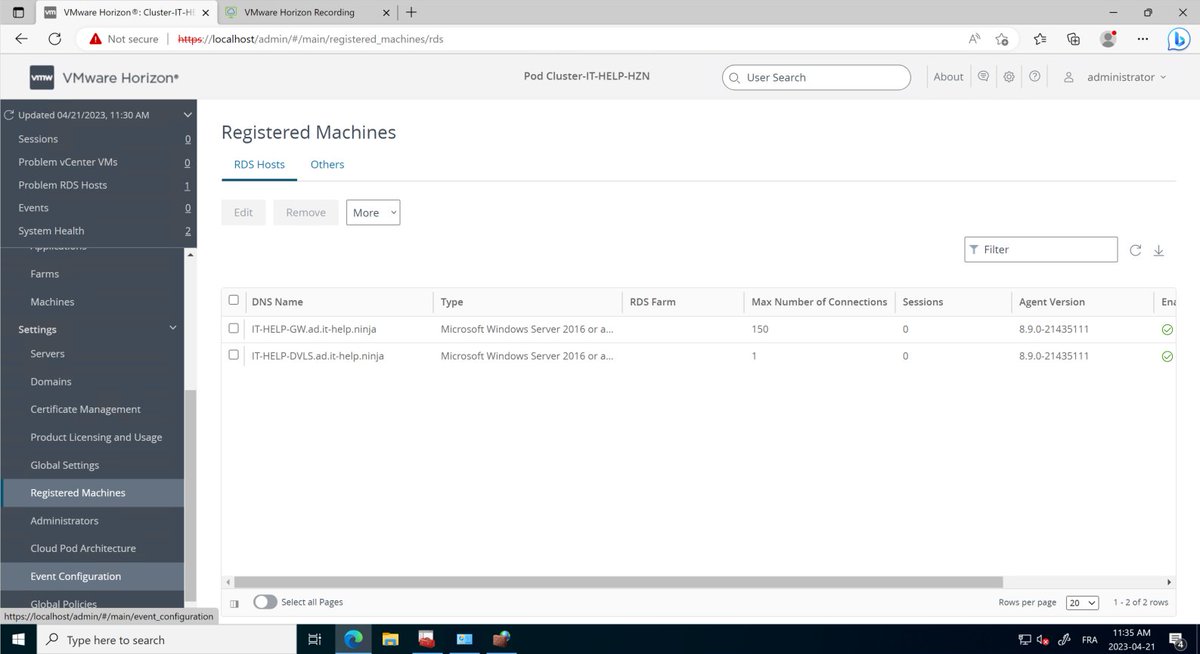Refresh the dashboard Updated timestamp icon
The image size is (1200, 654).
[x=10, y=115]
